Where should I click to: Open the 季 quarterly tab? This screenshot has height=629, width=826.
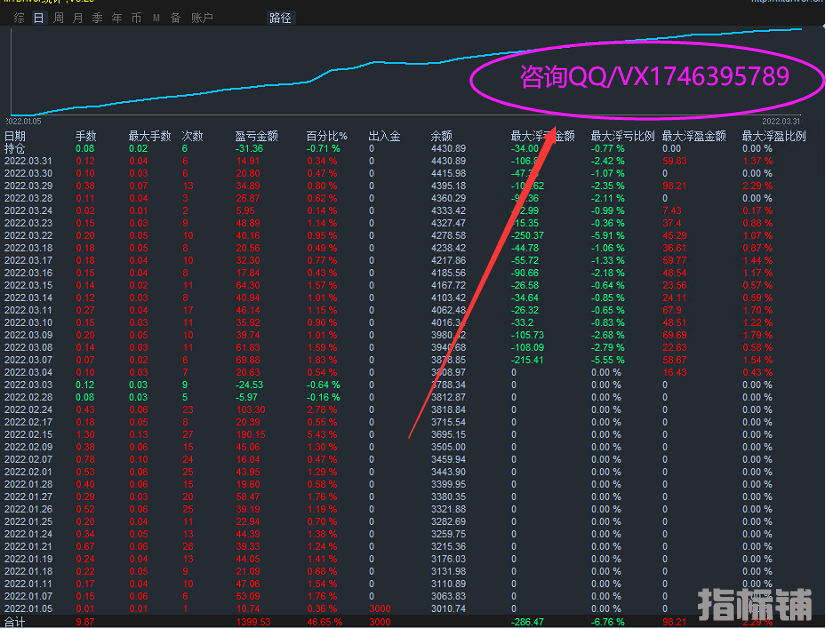(97, 18)
